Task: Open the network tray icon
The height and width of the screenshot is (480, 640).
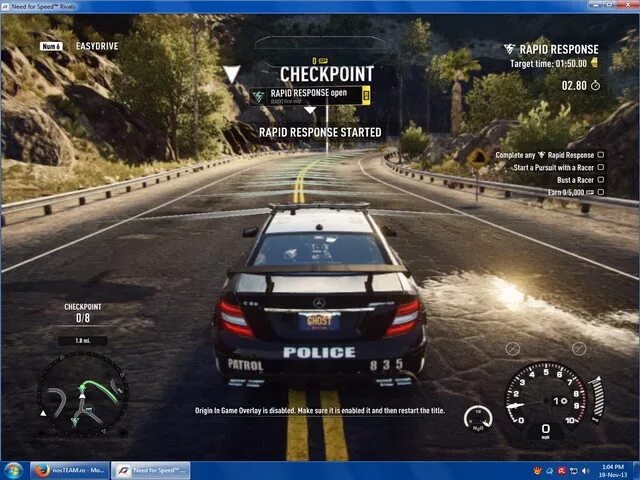Action: [574, 471]
